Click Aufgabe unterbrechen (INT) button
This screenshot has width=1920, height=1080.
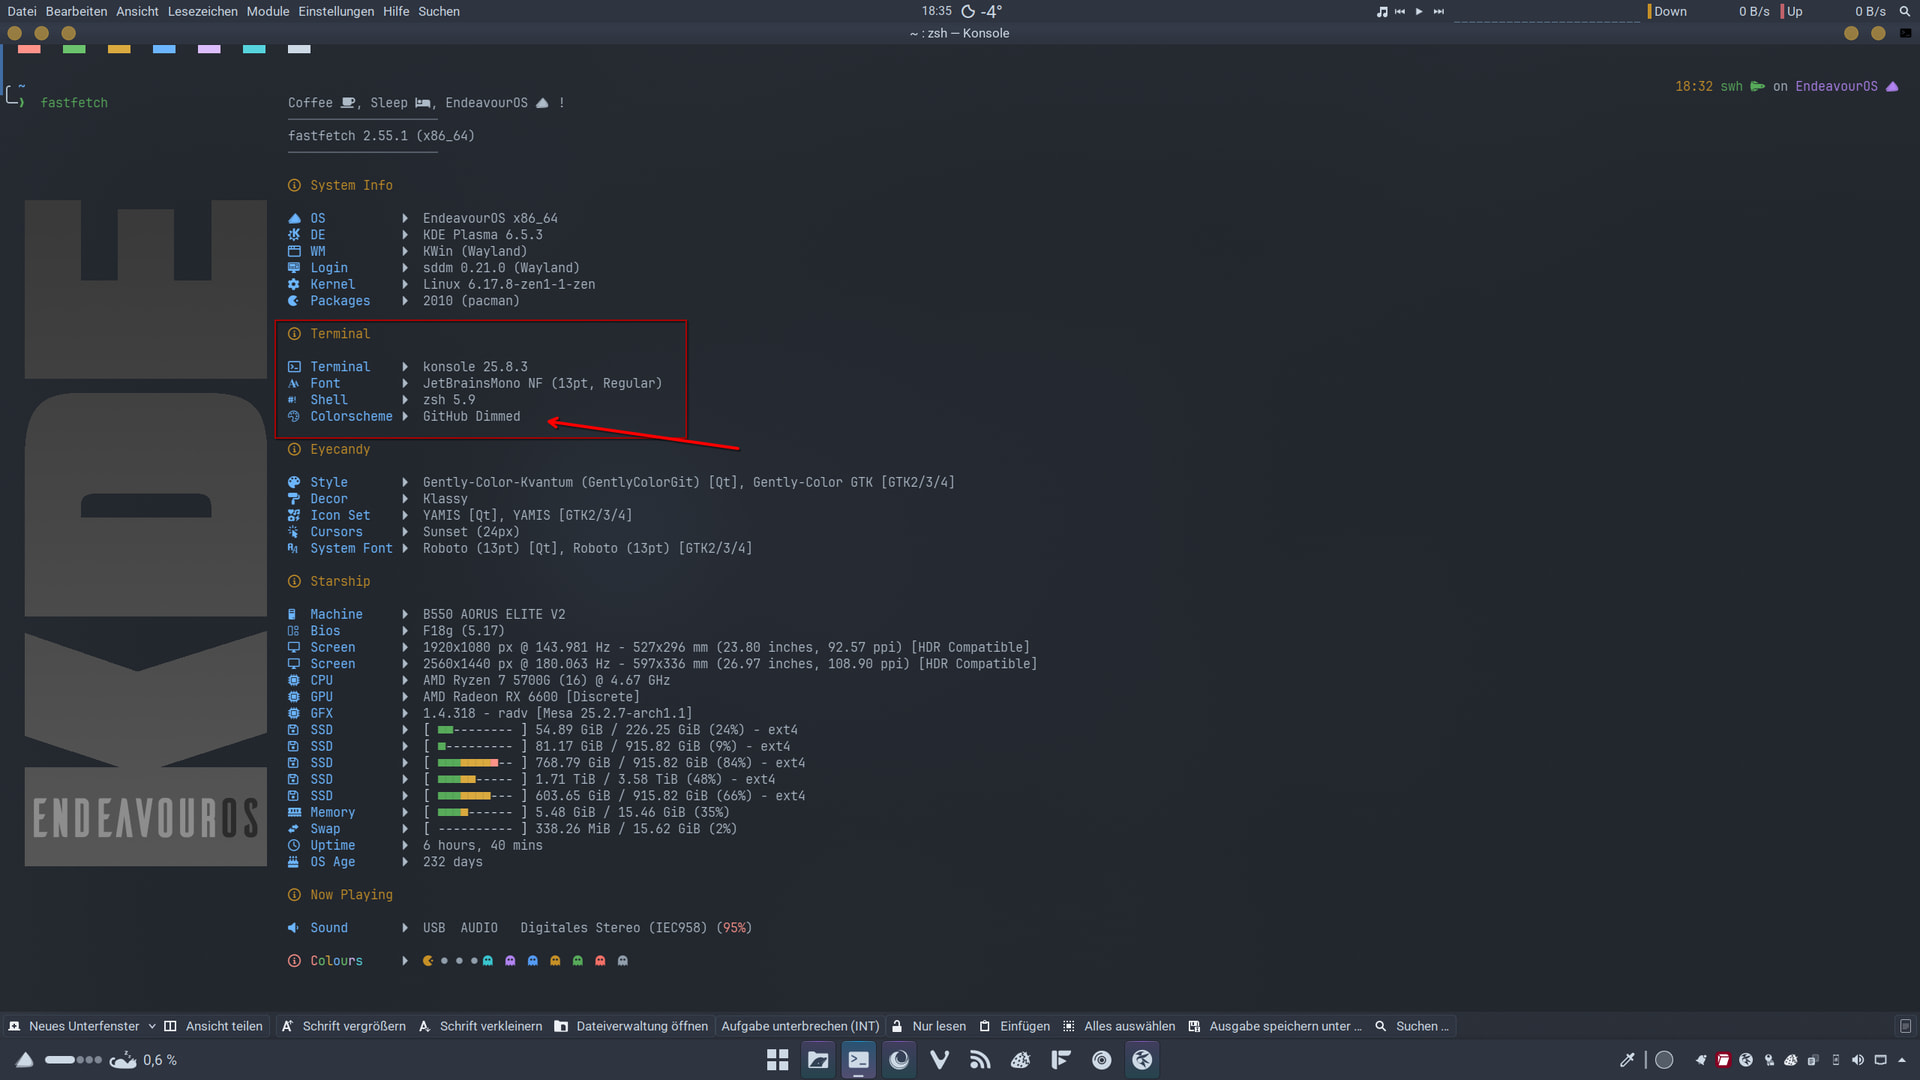[800, 1026]
